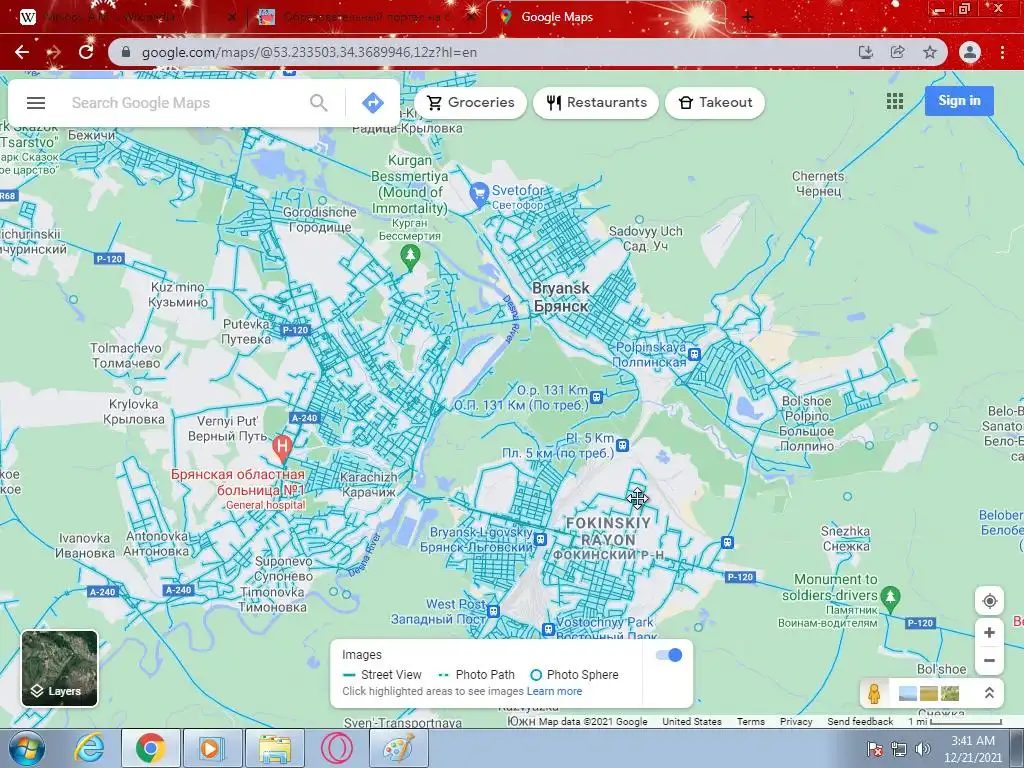Click the West Post station marker
Image resolution: width=1024 pixels, height=768 pixels.
[x=494, y=611]
